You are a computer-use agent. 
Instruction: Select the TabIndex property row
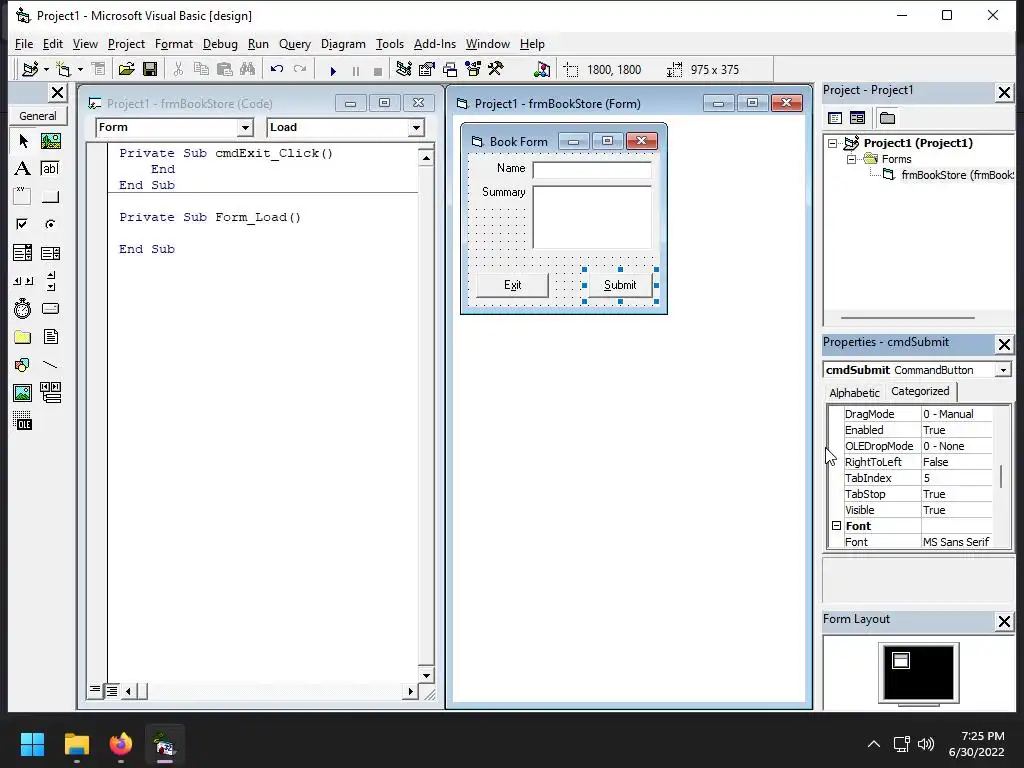coord(918,478)
